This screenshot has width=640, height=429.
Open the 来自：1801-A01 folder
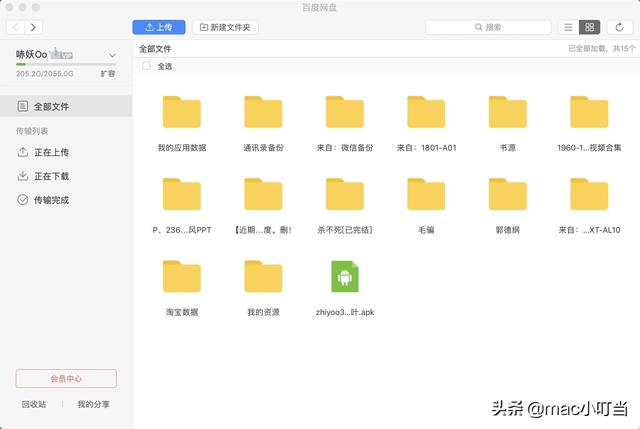(x=426, y=112)
